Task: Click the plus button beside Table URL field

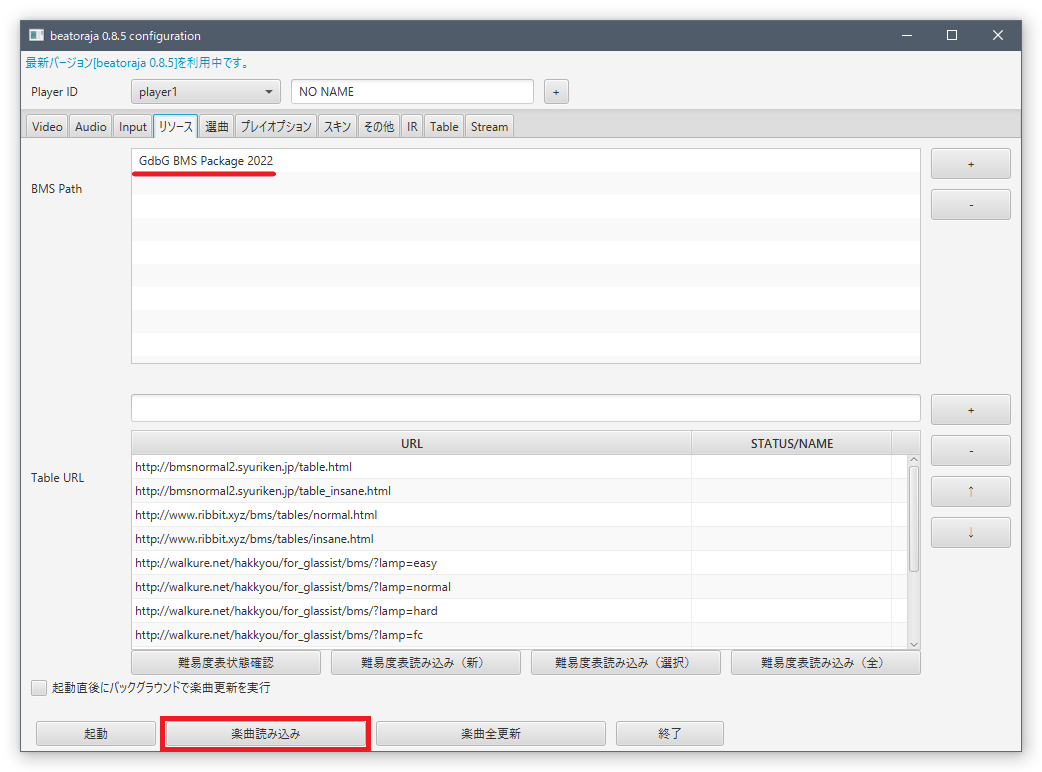Action: pyautogui.click(x=970, y=410)
